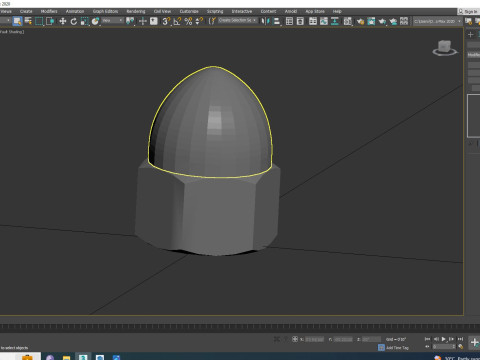Open Select by Name dialog

click(x=28, y=21)
